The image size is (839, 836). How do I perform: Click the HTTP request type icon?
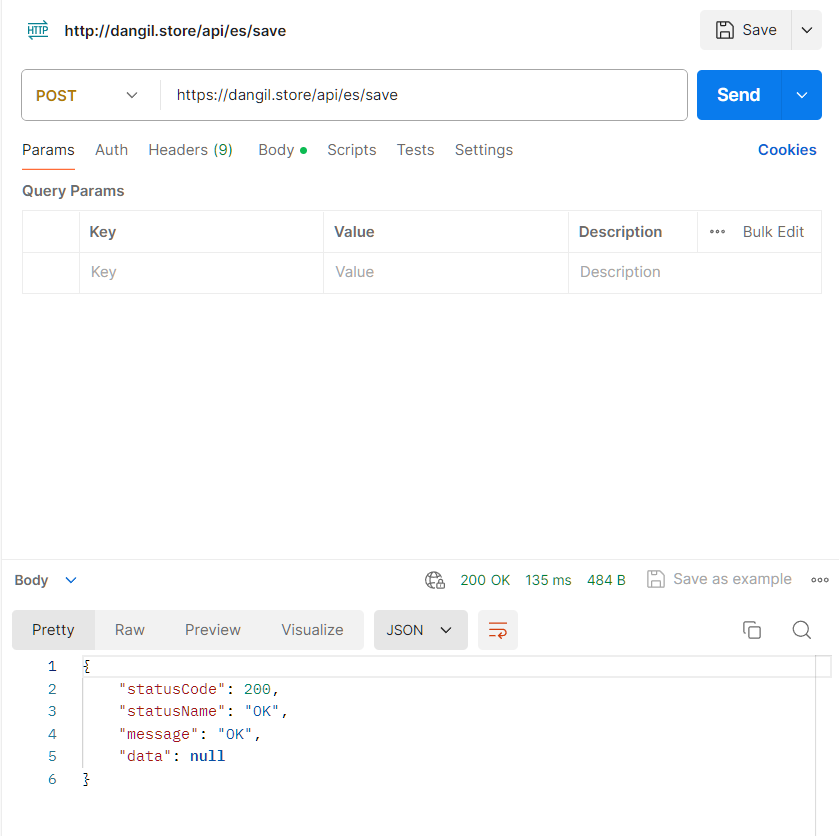(37, 30)
